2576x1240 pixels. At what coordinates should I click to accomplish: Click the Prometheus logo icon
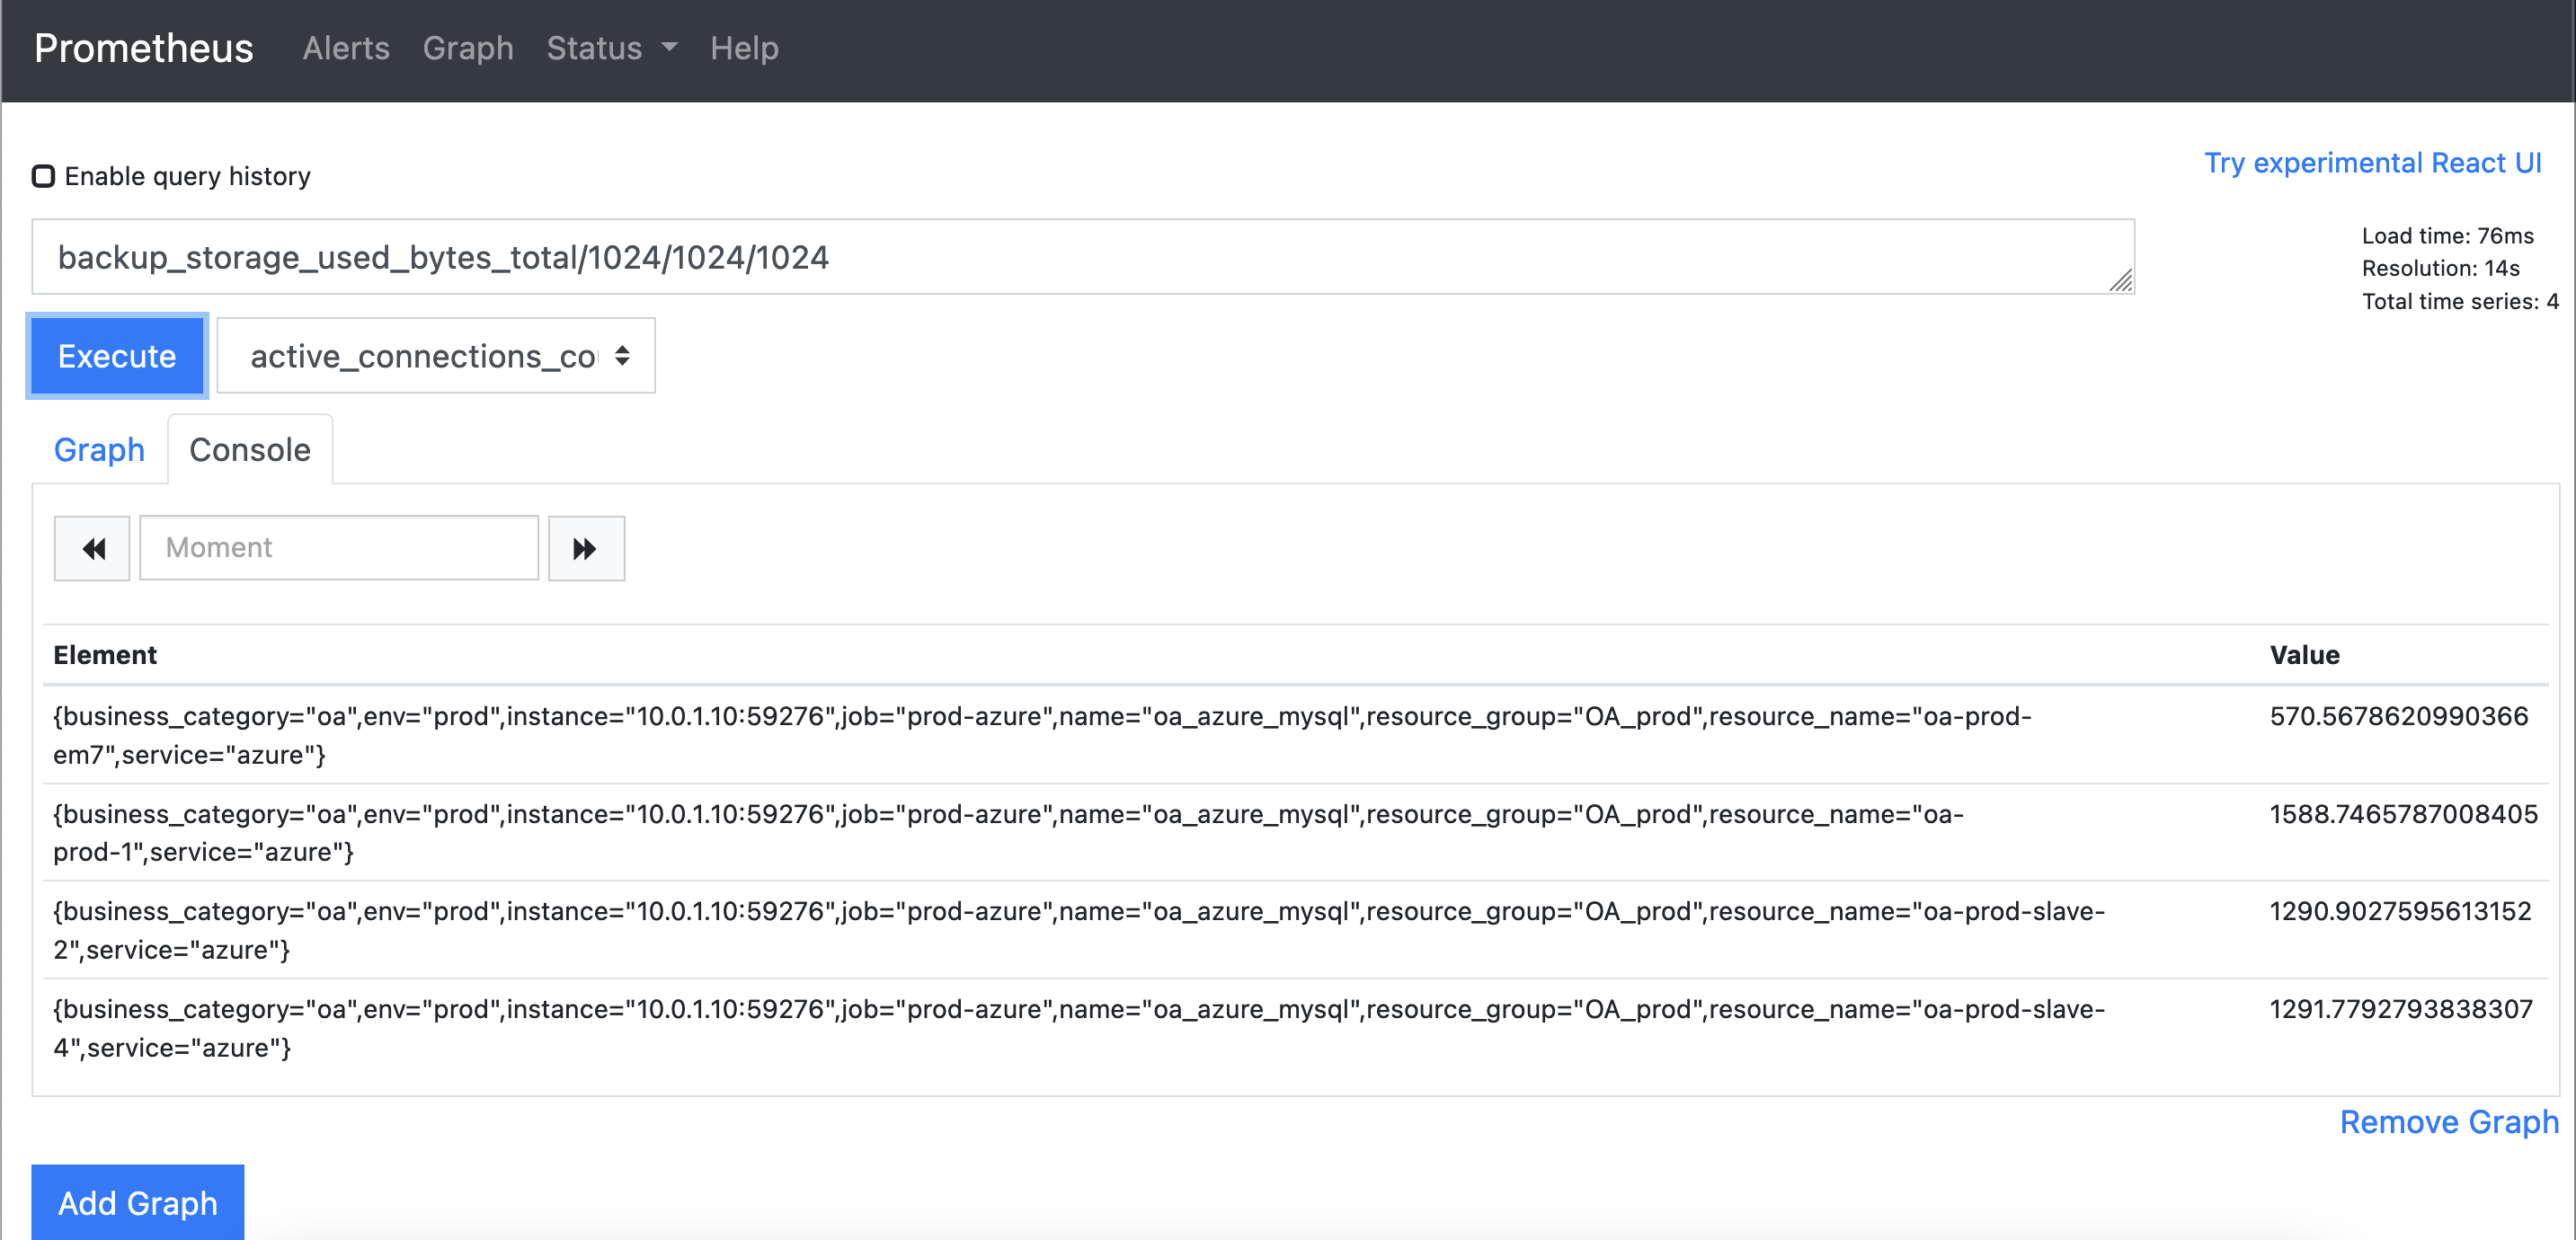[143, 48]
